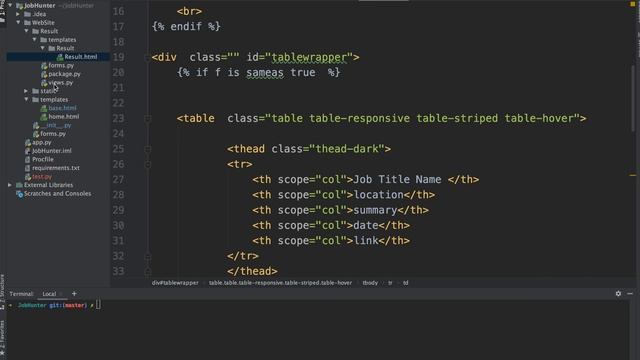This screenshot has width=640, height=360.
Task: Click the package.py Python file icon
Action: (44, 74)
